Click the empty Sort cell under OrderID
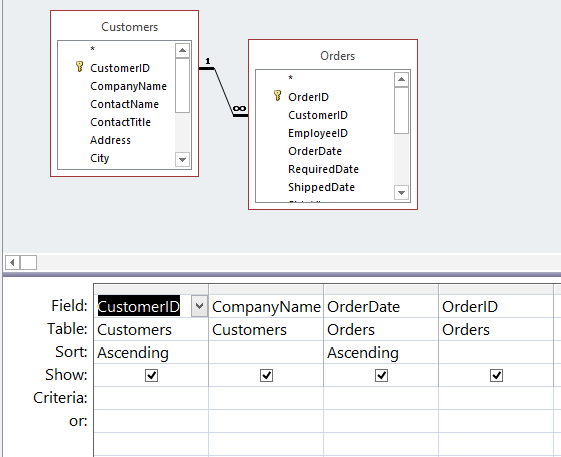561x457 pixels. point(496,352)
